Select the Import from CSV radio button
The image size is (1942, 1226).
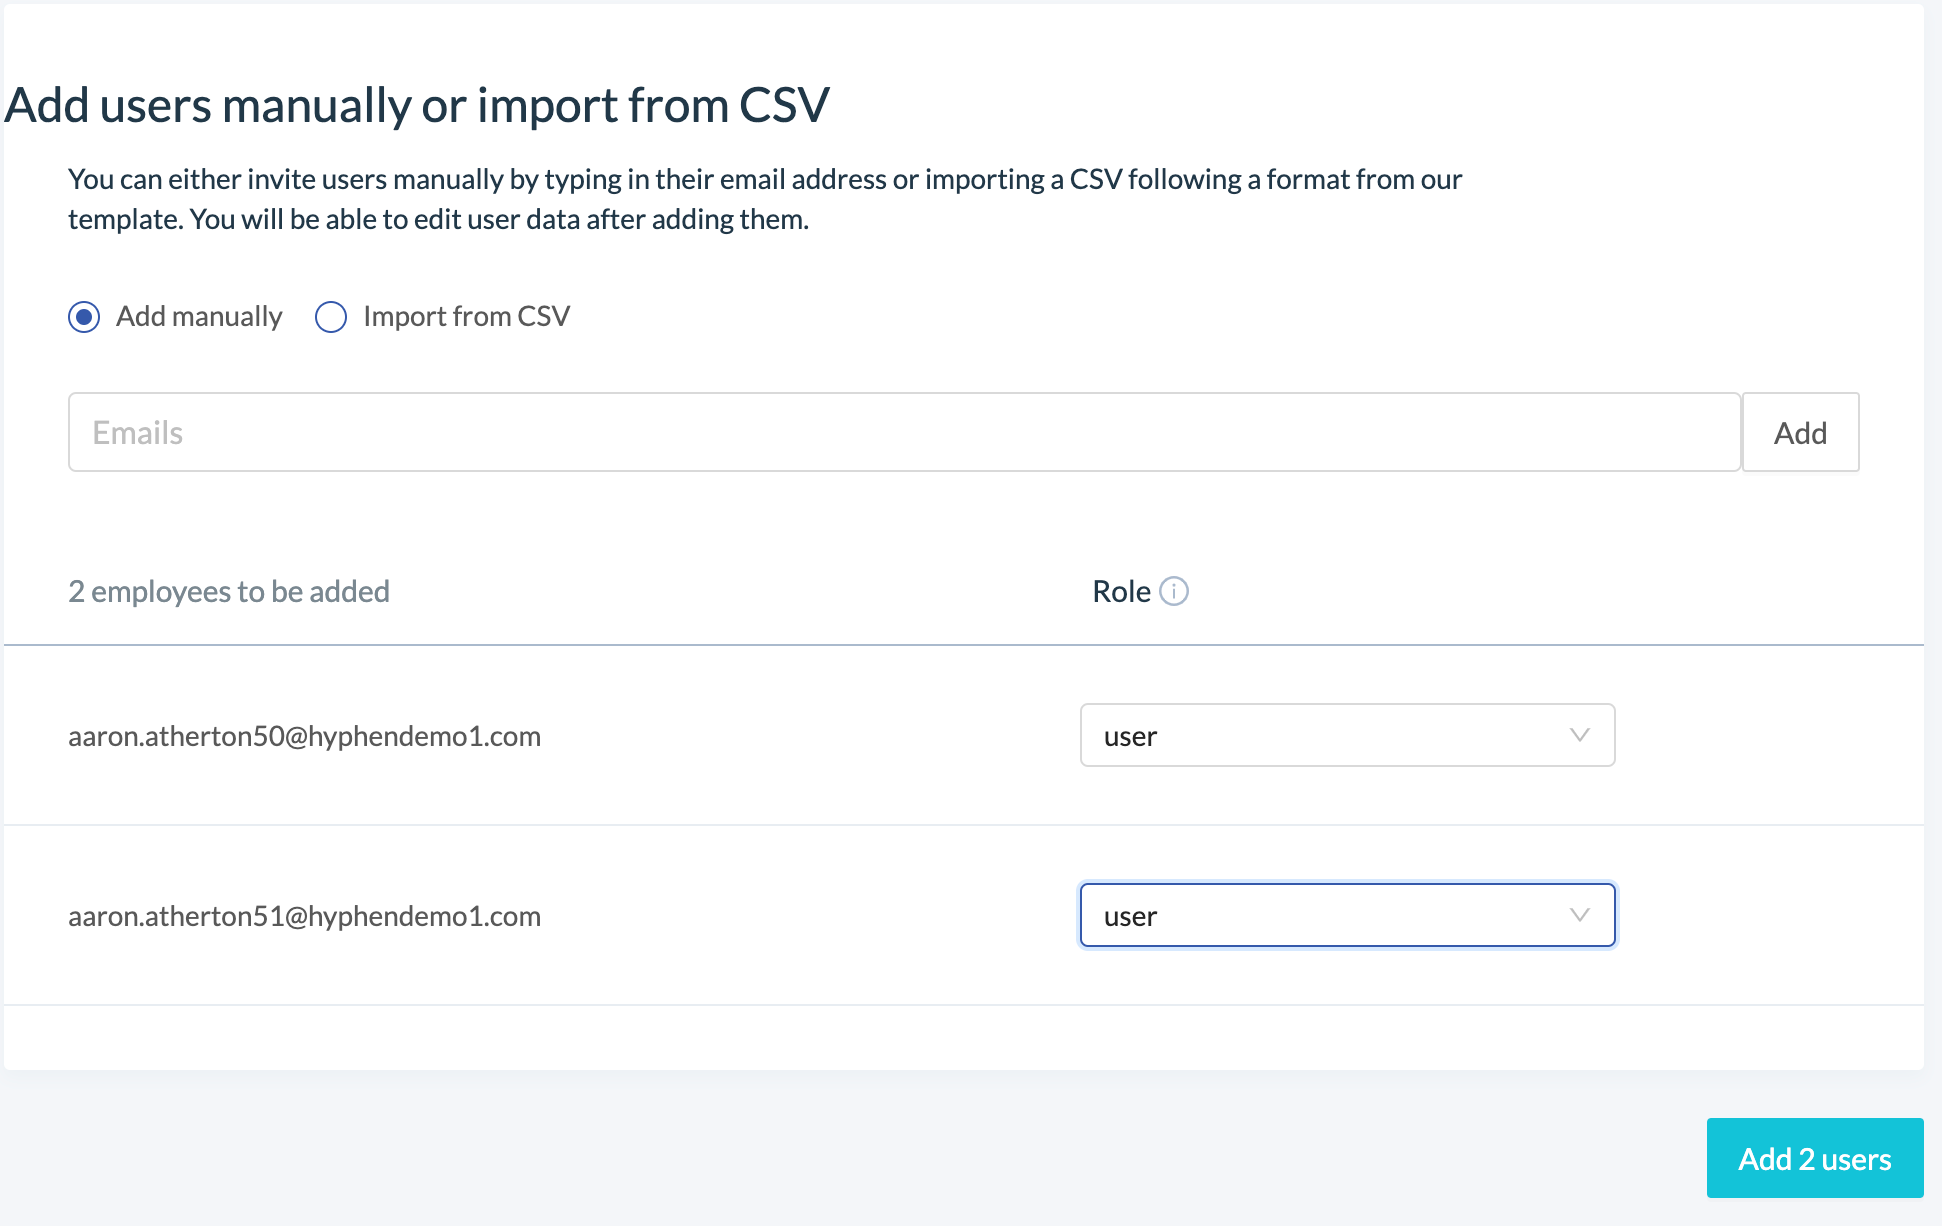click(331, 317)
